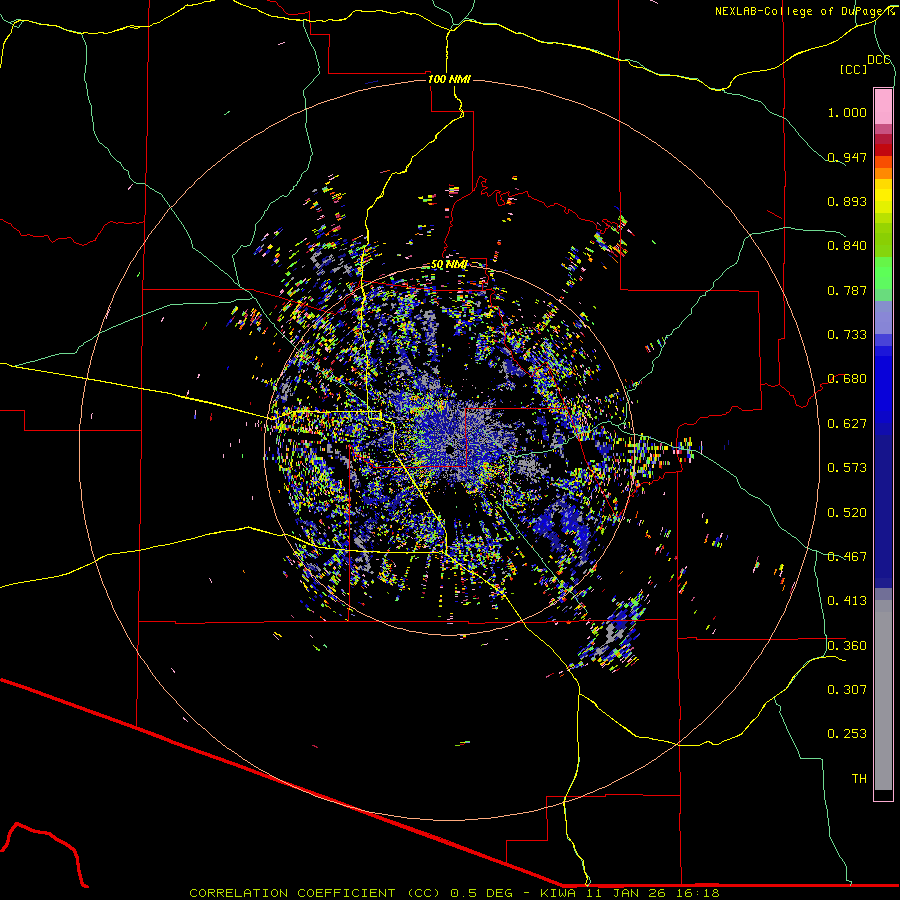Click the 0.840 legend value
This screenshot has width=900, height=900.
tap(847, 246)
